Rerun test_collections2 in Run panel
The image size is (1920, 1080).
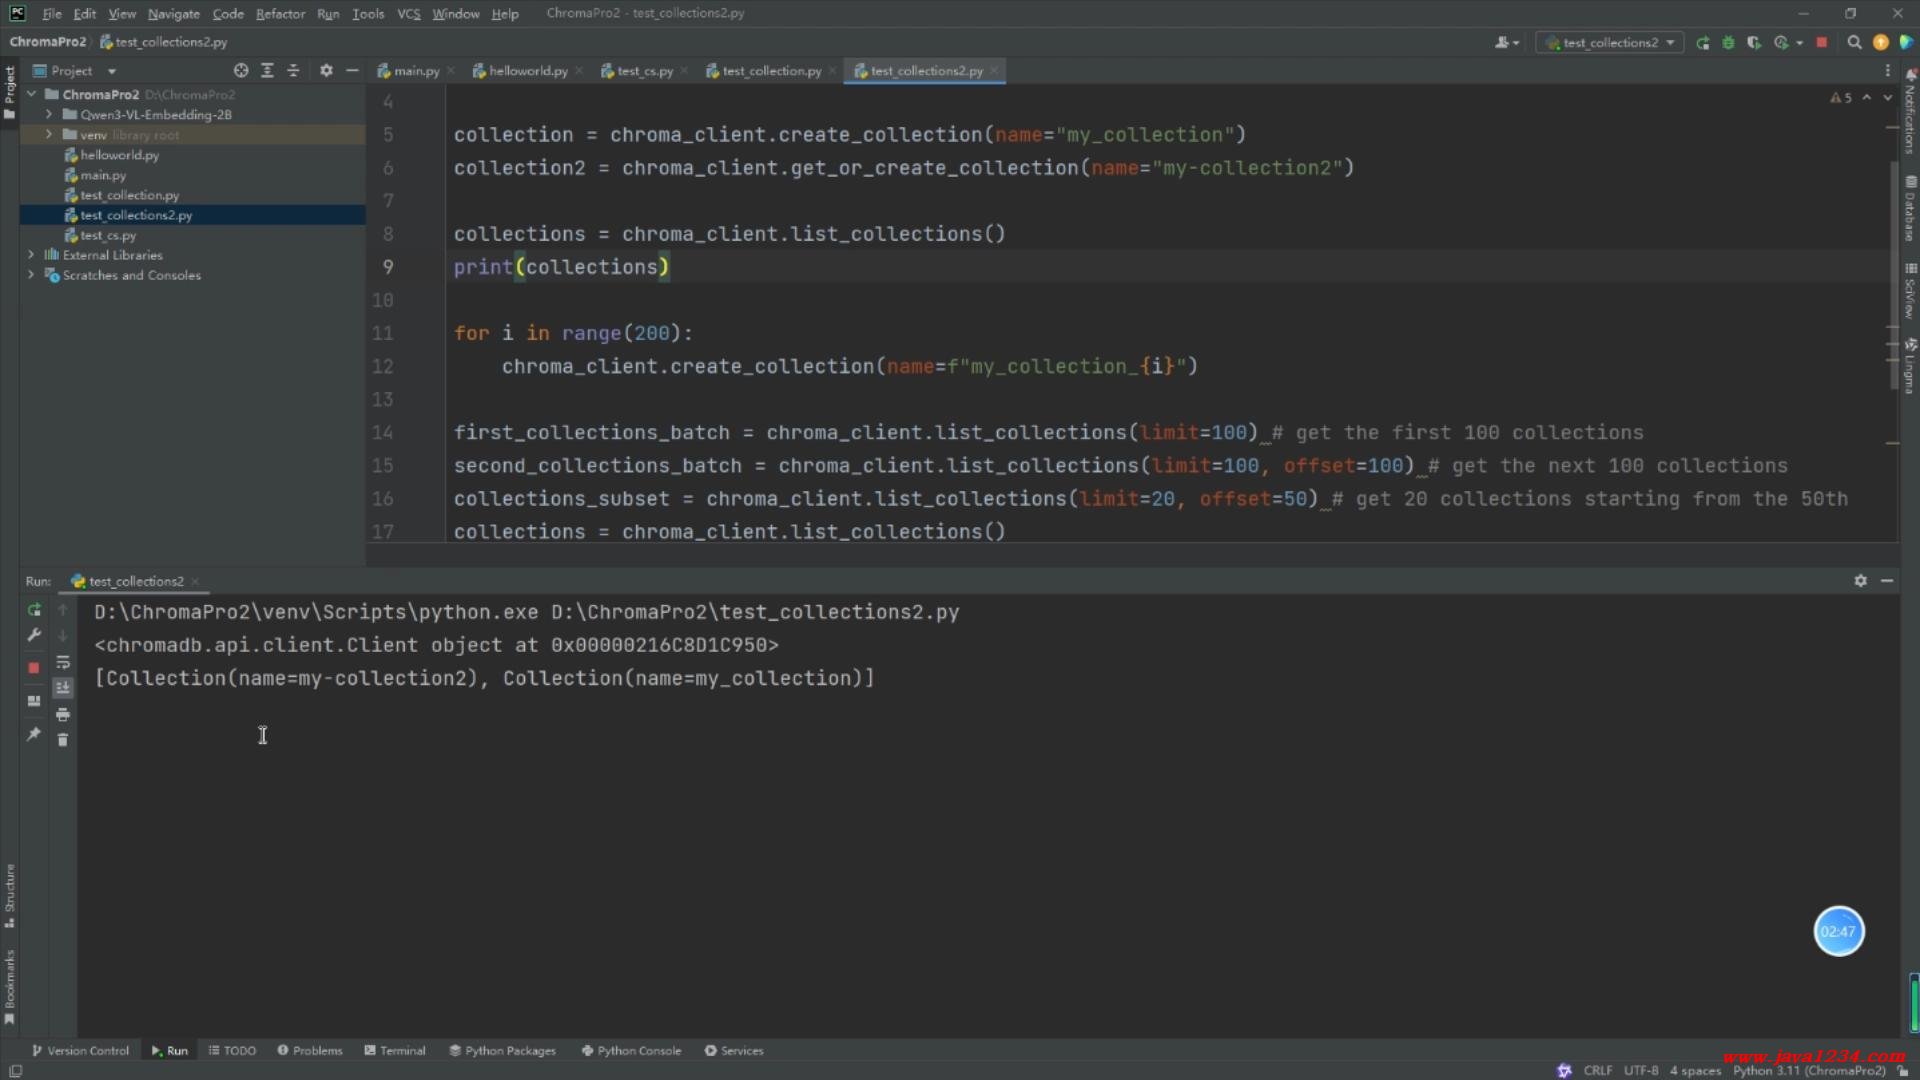pos(34,610)
